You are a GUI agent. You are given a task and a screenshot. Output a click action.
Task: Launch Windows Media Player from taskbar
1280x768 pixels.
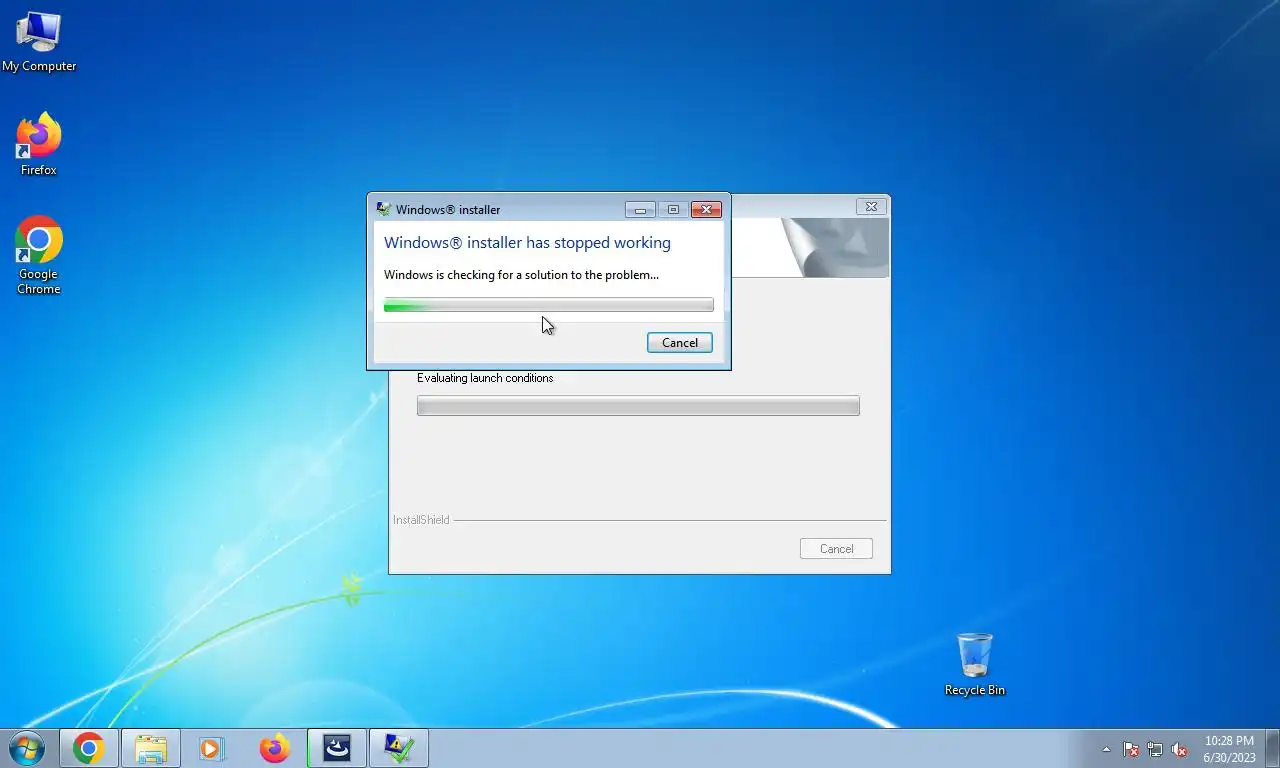212,748
